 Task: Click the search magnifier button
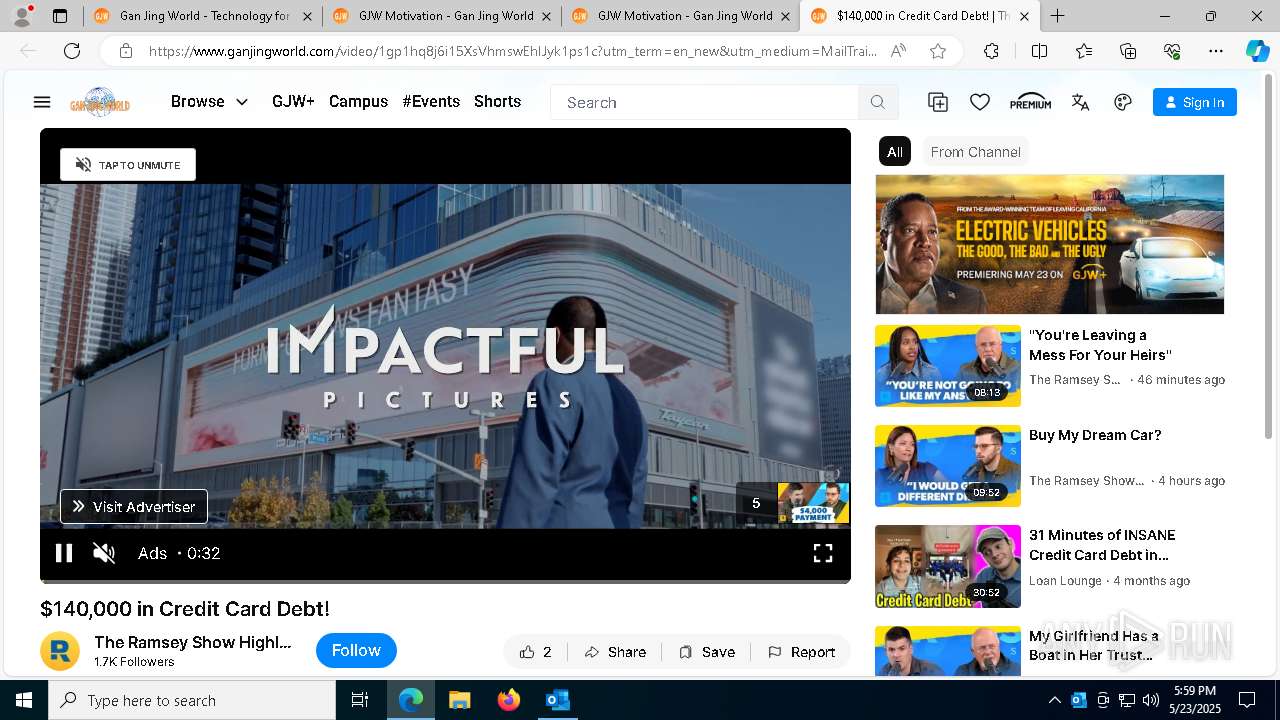[878, 102]
